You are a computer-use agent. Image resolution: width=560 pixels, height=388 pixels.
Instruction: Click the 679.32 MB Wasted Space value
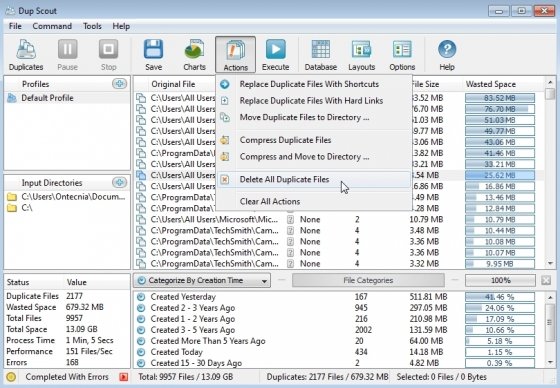[x=85, y=307]
